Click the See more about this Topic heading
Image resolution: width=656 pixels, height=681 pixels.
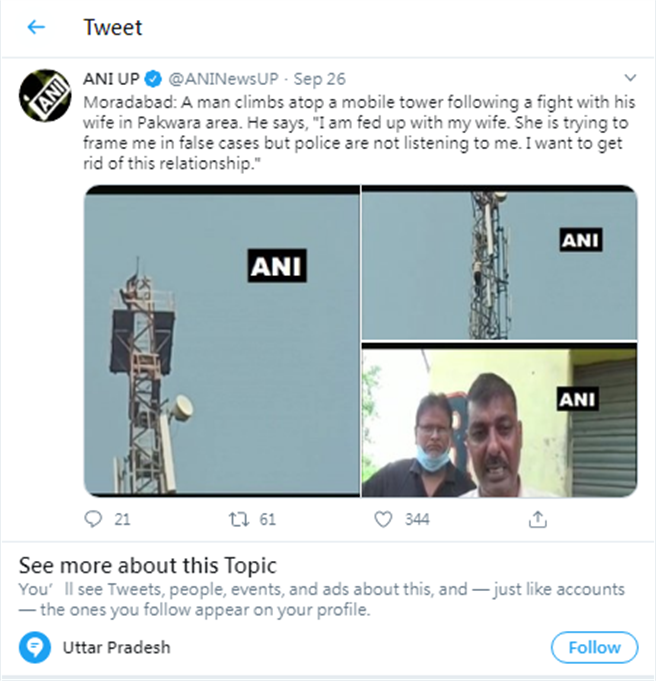click(x=148, y=565)
